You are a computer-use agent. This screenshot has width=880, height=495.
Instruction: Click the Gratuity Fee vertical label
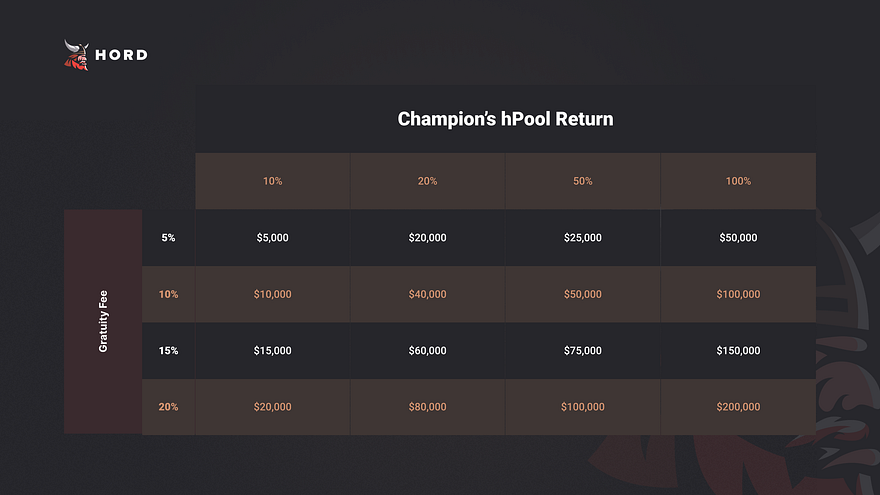103,322
